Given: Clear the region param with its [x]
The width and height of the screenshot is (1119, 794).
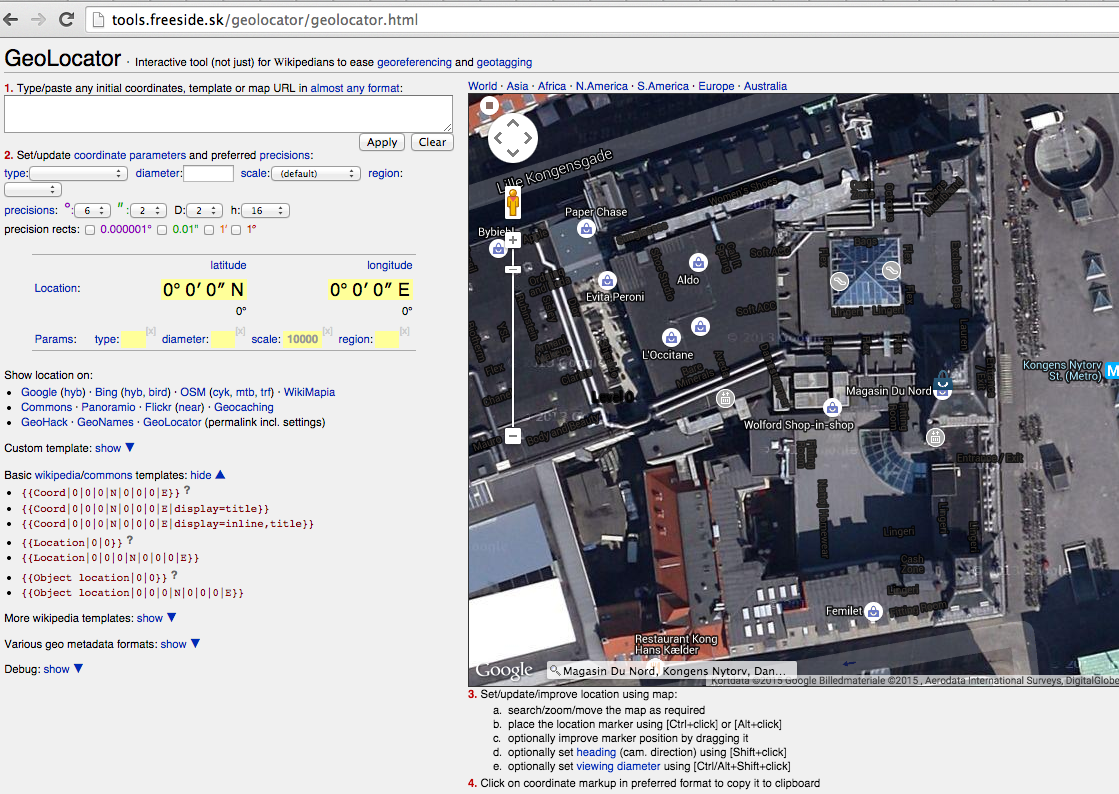Looking at the screenshot, I should 405,331.
